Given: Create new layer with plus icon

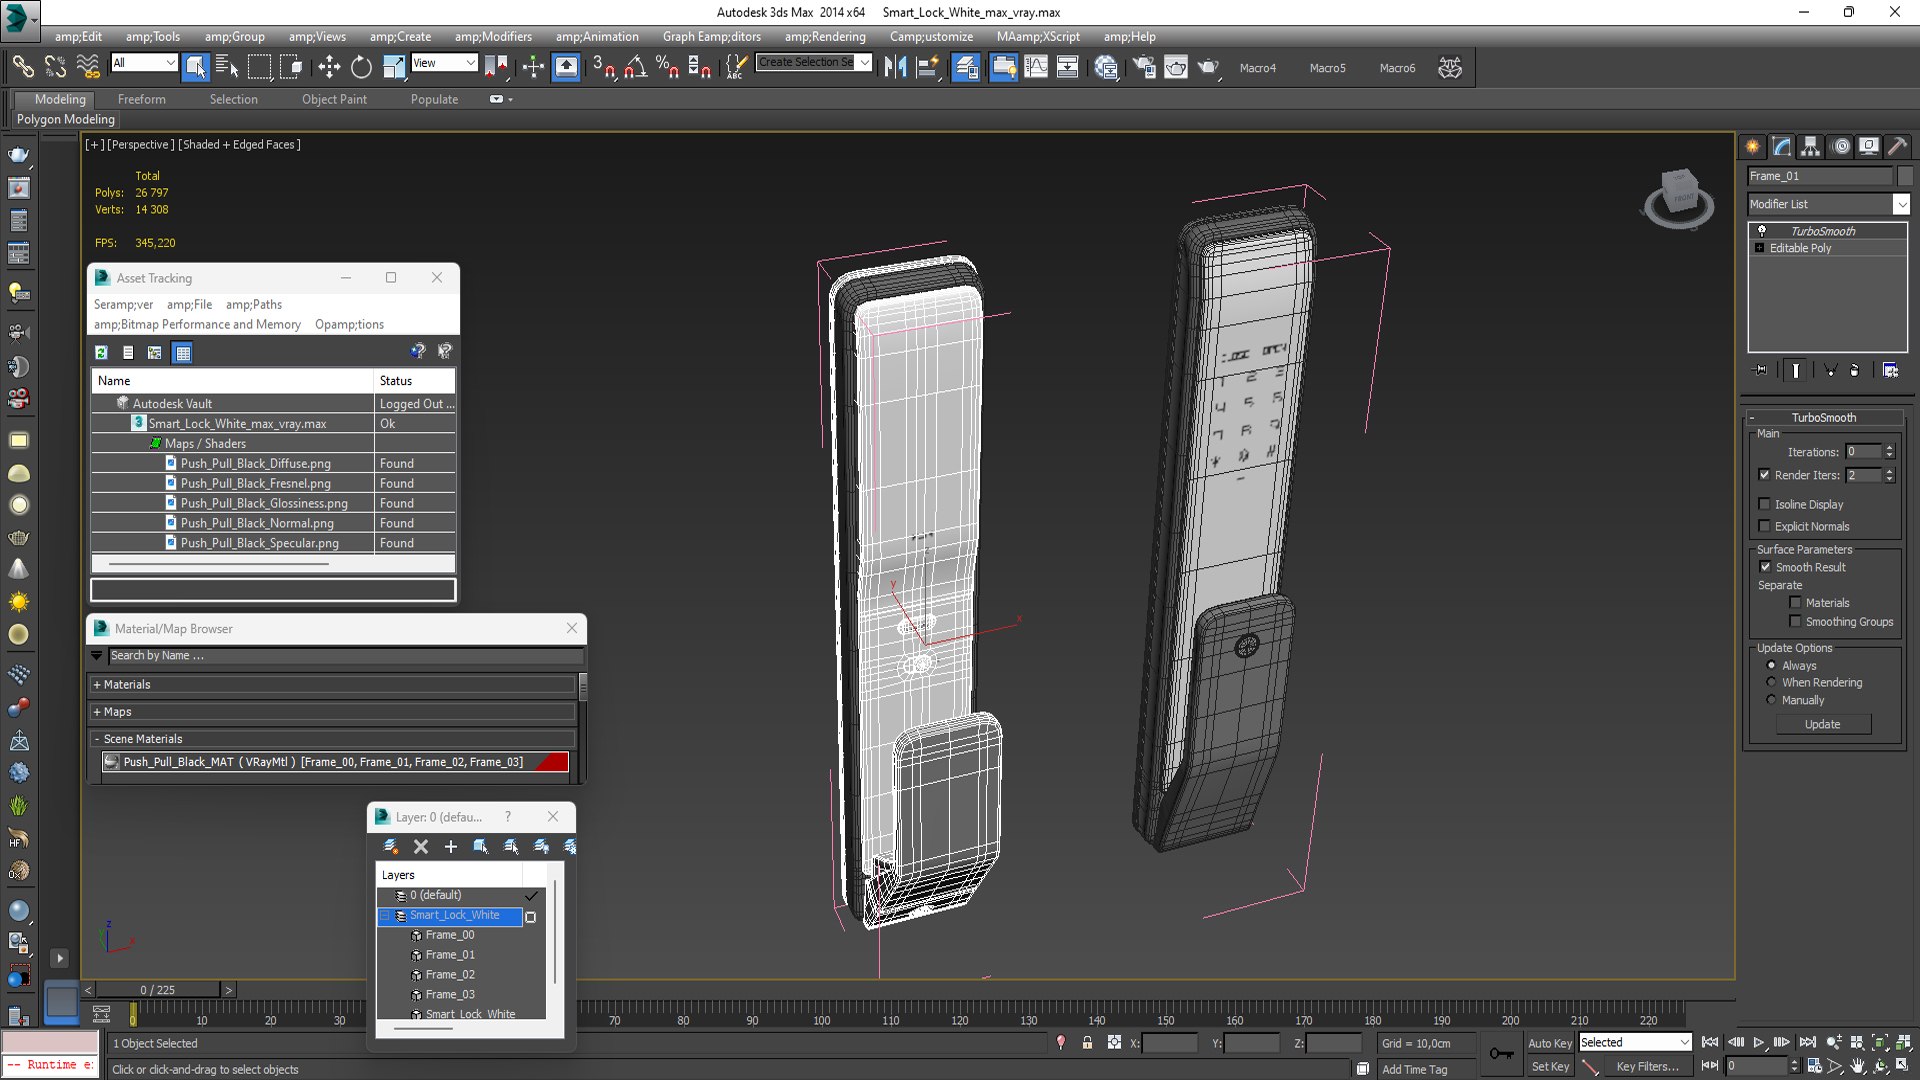Looking at the screenshot, I should pyautogui.click(x=451, y=846).
